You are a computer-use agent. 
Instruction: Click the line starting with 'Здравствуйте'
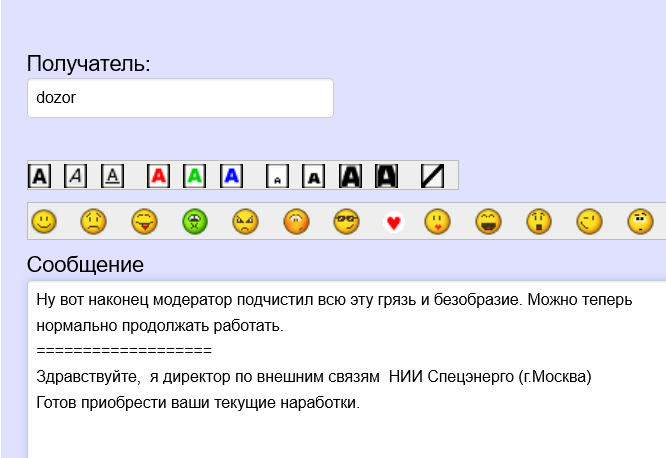pos(314,376)
